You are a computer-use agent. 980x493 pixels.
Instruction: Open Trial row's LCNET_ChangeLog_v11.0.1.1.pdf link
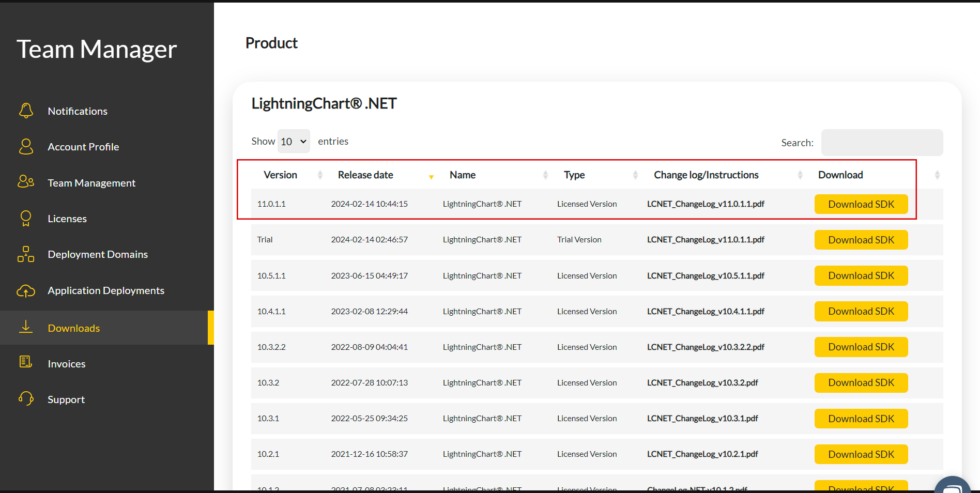705,239
